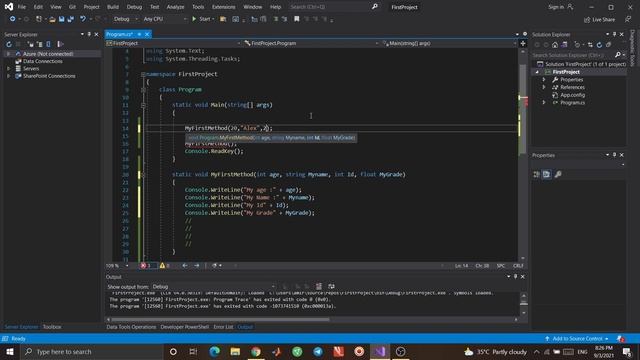Refresh the Server Explorer tree

click(x=9, y=44)
